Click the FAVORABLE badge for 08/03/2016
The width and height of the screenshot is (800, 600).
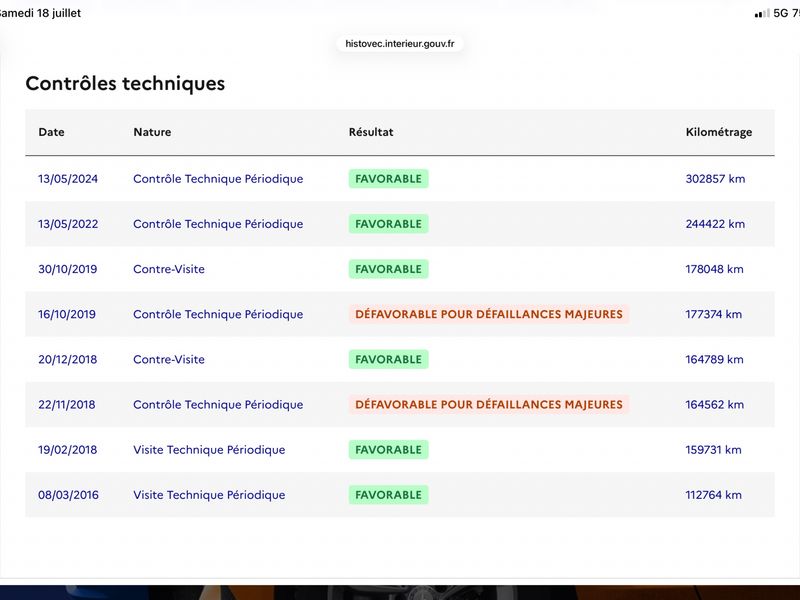(388, 495)
